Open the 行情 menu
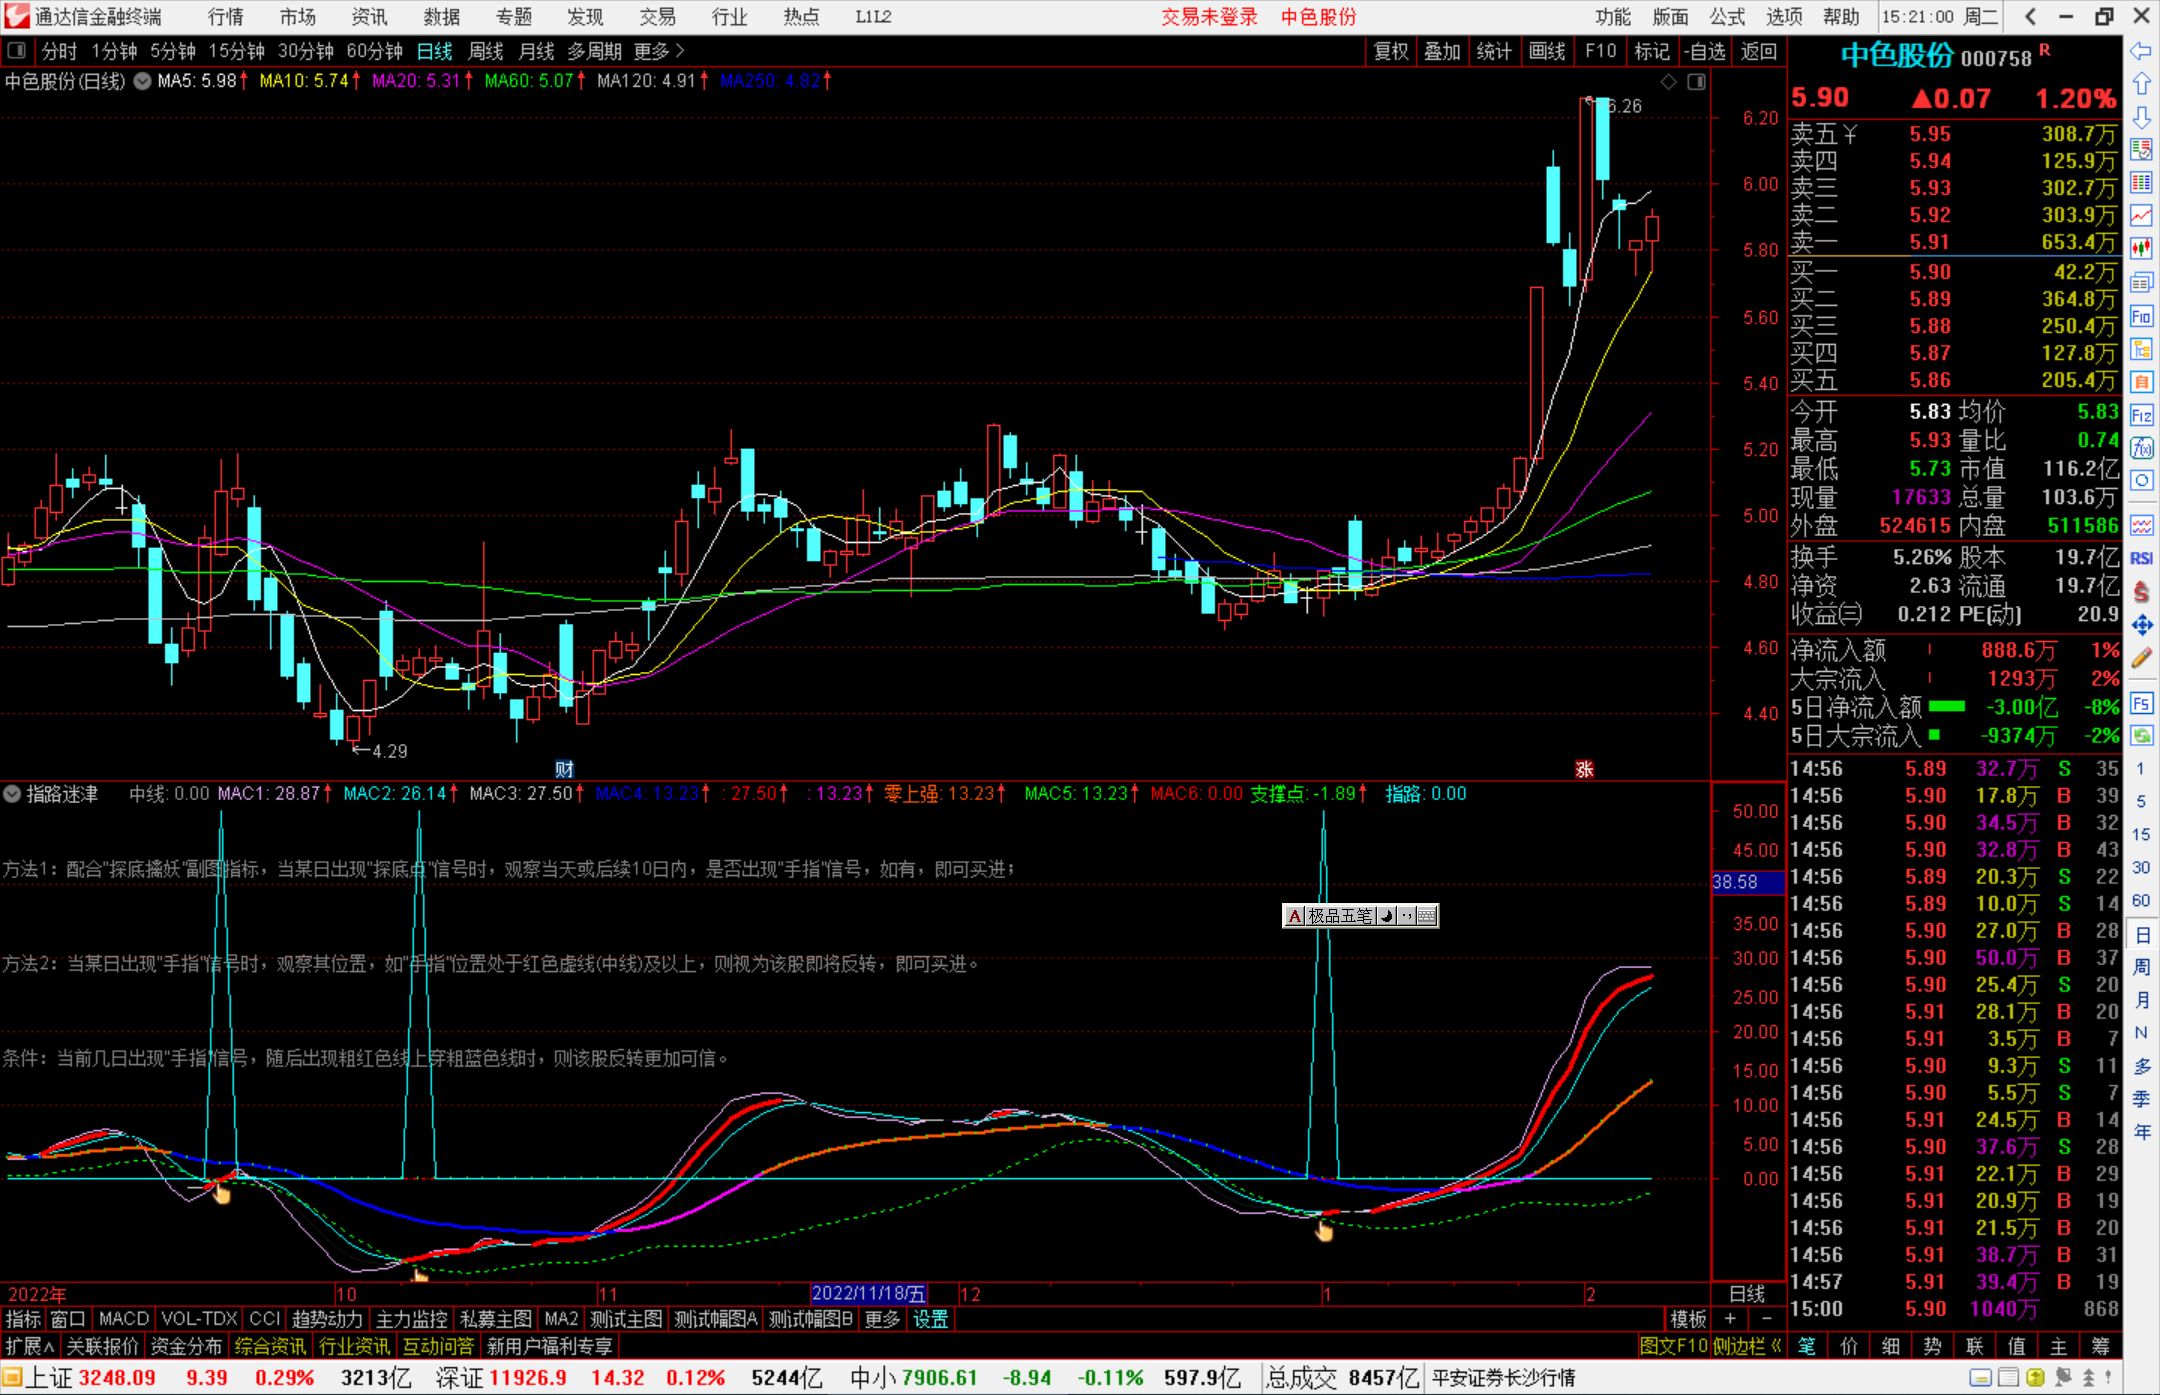Image resolution: width=2160 pixels, height=1395 pixels. tap(225, 16)
